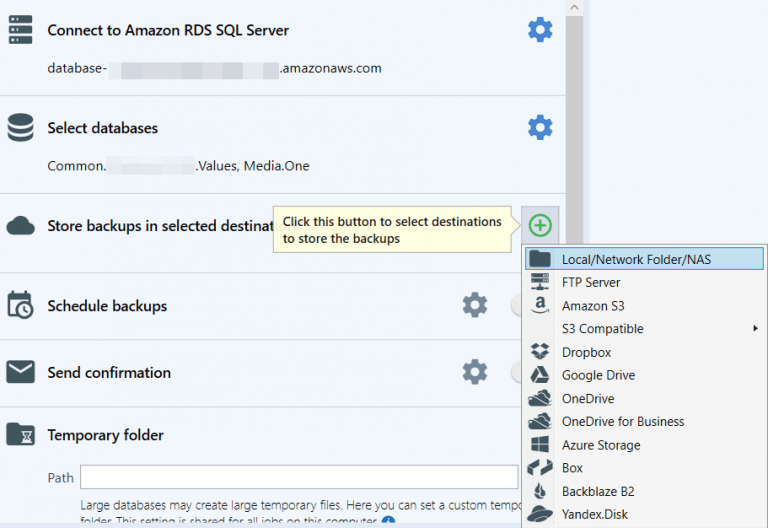Open Amazon RDS SQL Server connection settings gear
Image resolution: width=768 pixels, height=528 pixels.
point(540,30)
